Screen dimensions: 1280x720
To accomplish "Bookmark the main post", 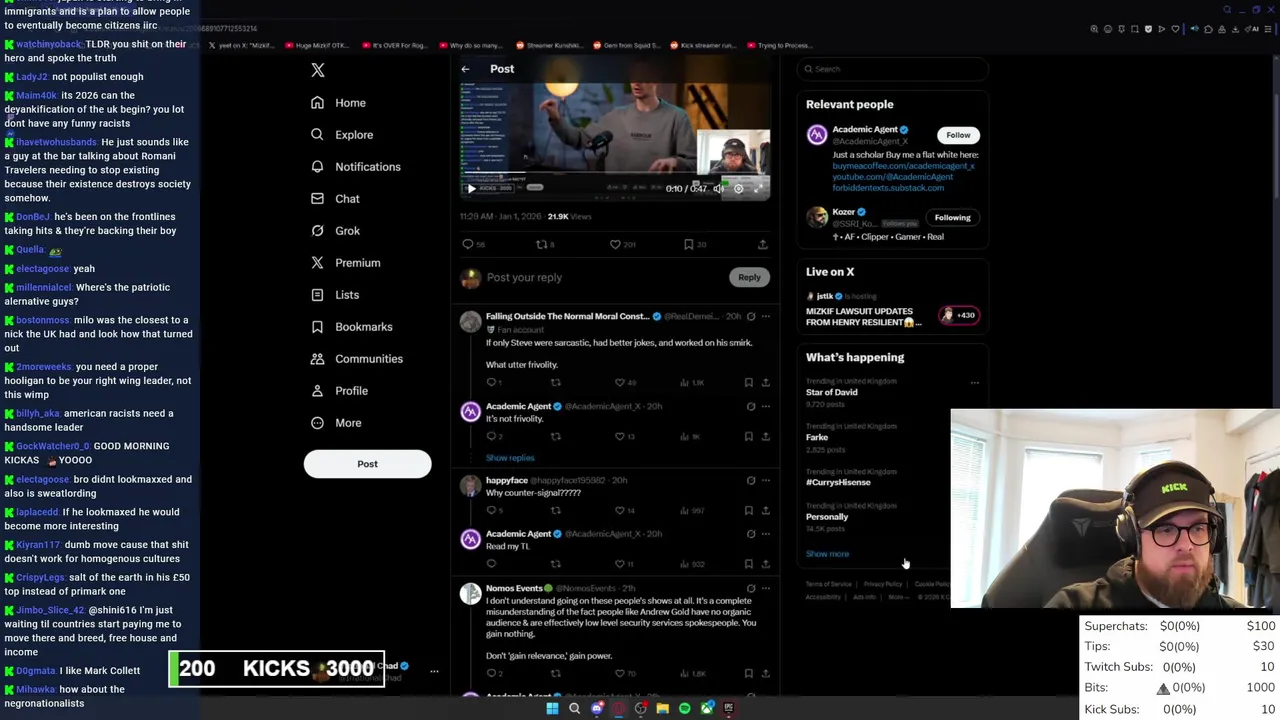I will click(x=688, y=244).
